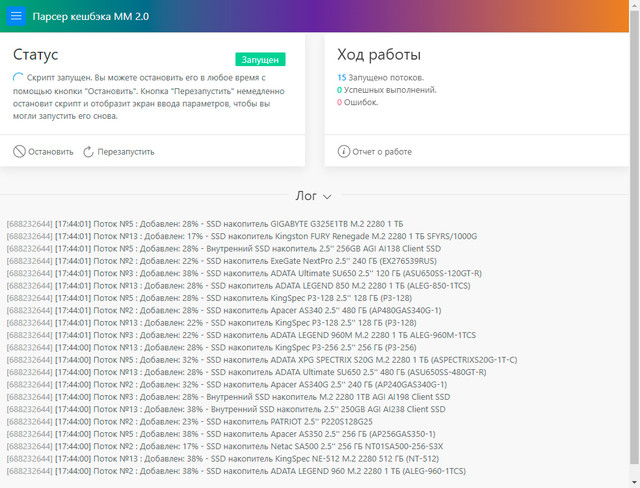The height and width of the screenshot is (488, 640).
Task: Select Поток №13 KingSpec P3-128 log row
Action: pos(211,323)
